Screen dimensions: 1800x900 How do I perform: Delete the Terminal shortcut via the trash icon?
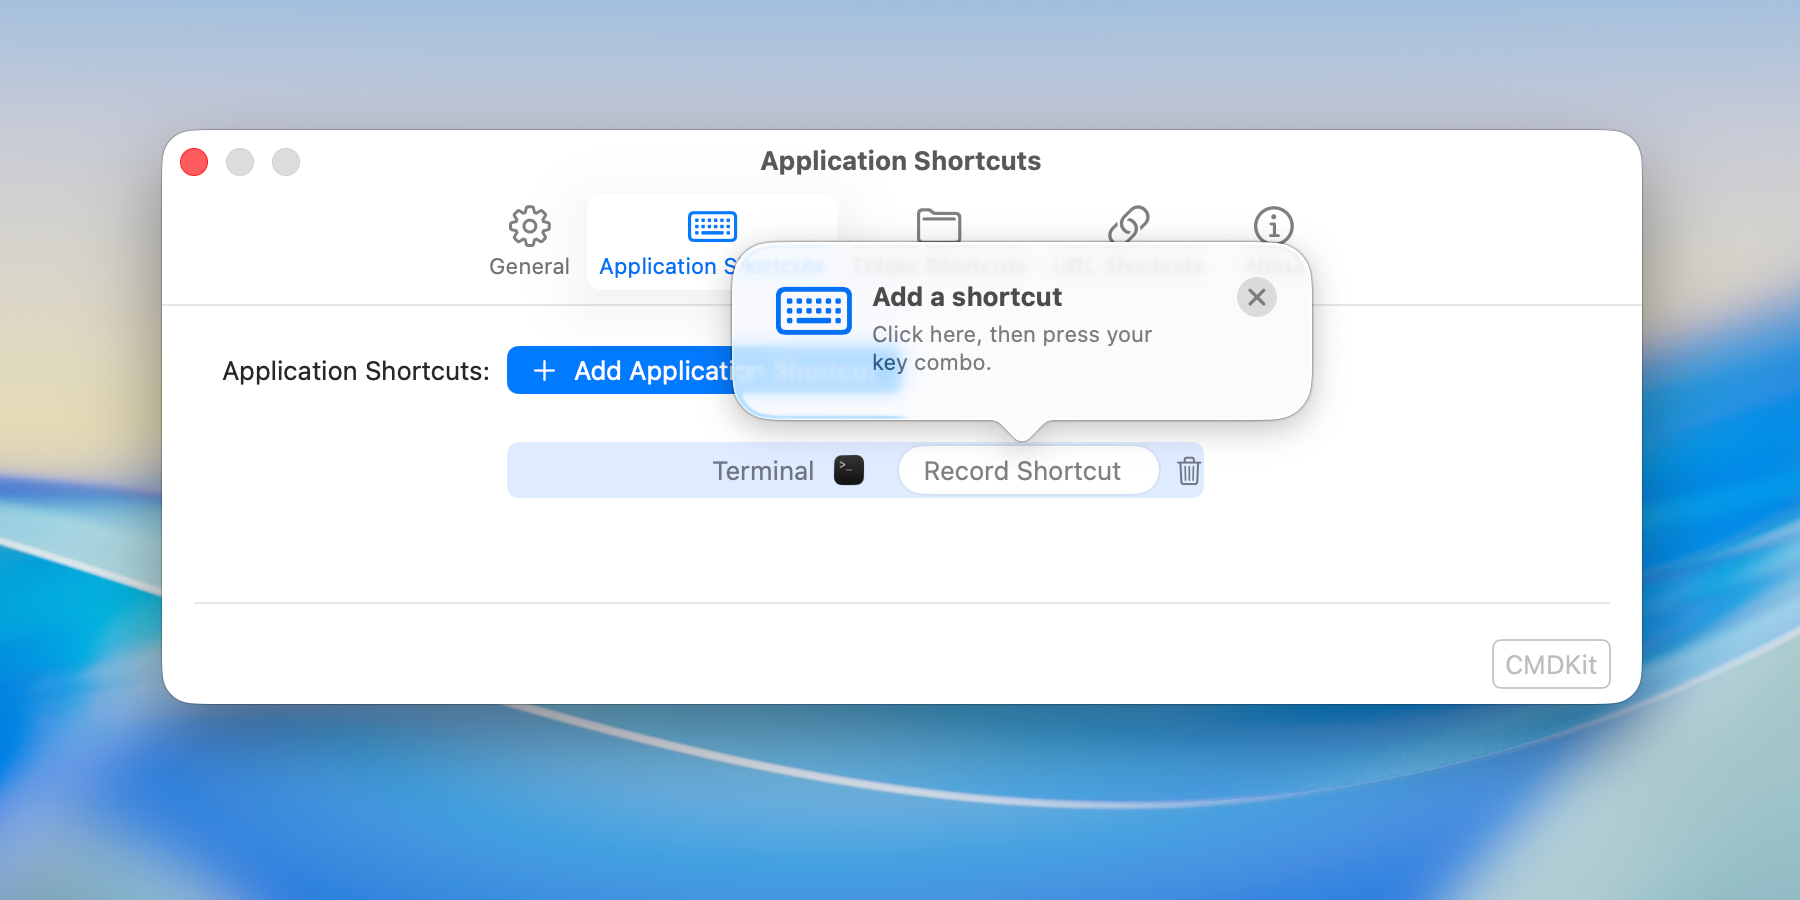tap(1187, 470)
